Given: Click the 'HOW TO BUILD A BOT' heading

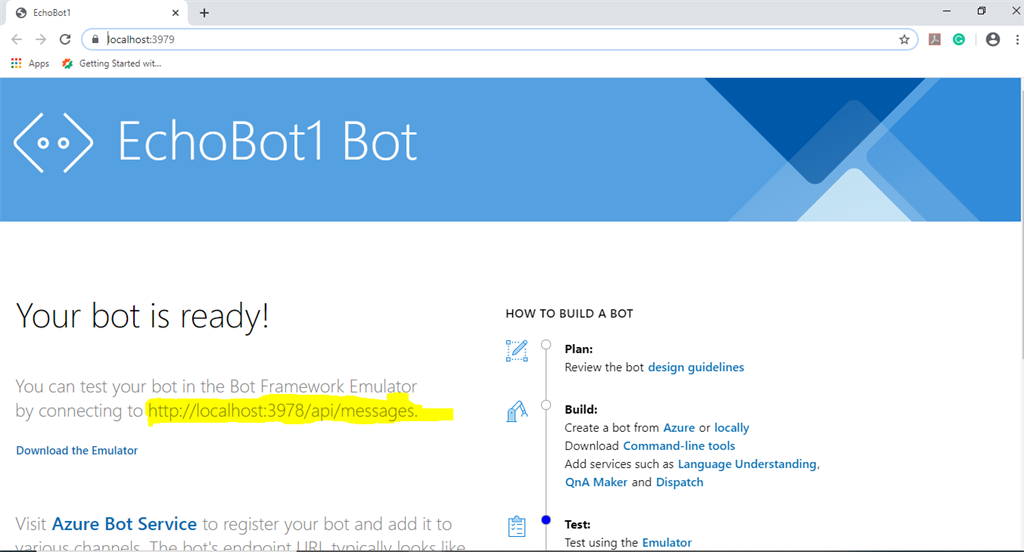Looking at the screenshot, I should [x=569, y=314].
